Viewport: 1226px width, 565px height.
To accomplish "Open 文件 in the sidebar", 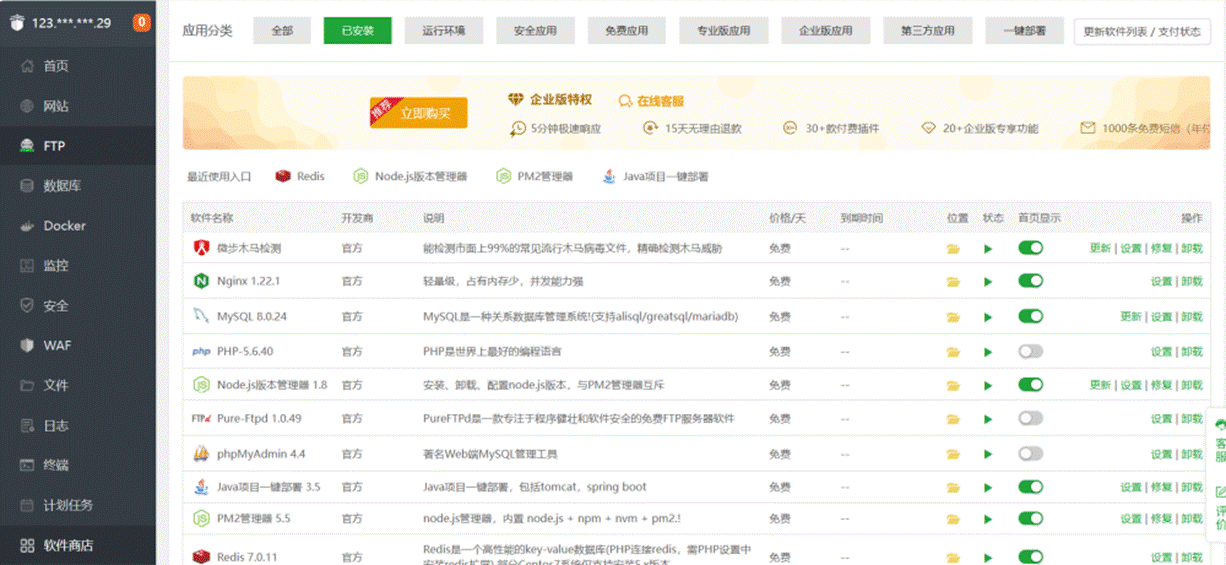I will pyautogui.click(x=78, y=386).
